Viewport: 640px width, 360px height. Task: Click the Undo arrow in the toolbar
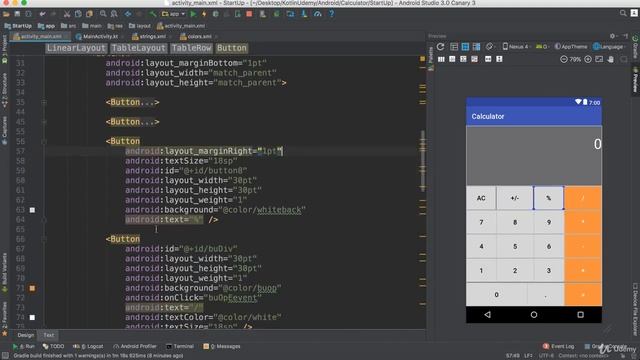(42, 14)
